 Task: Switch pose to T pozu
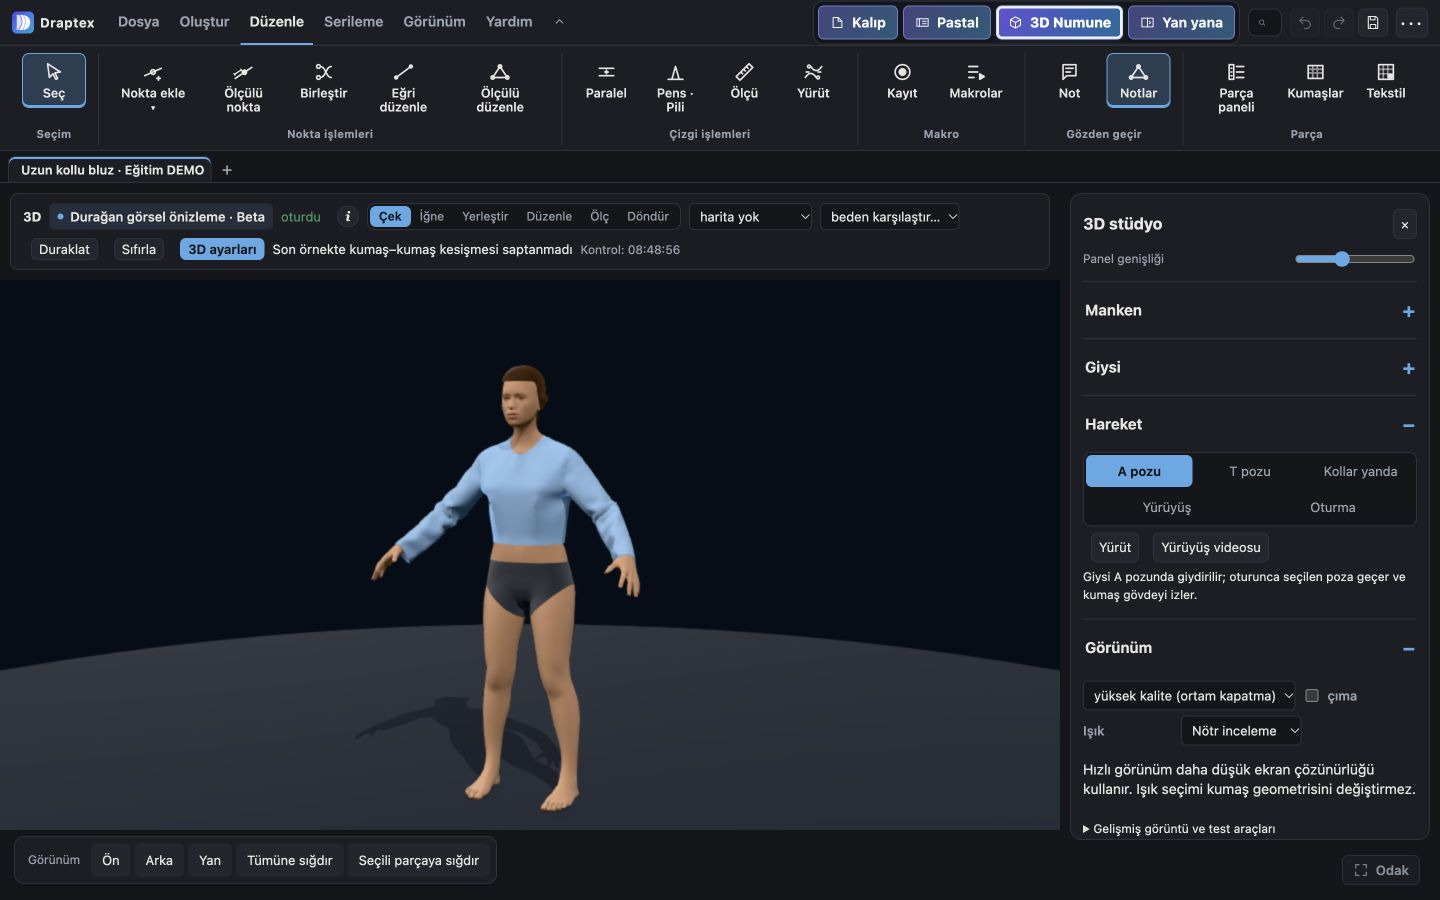coord(1249,471)
